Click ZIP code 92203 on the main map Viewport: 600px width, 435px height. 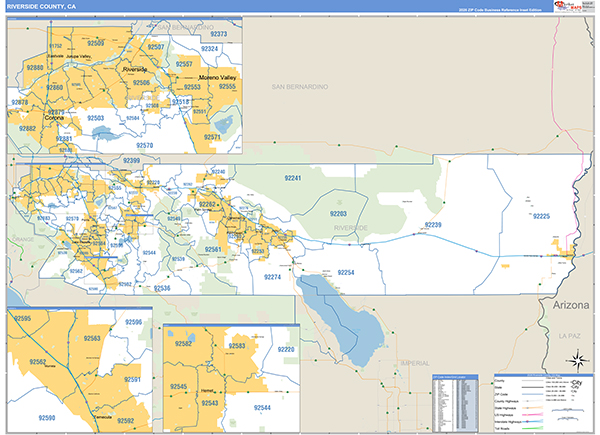(338, 213)
